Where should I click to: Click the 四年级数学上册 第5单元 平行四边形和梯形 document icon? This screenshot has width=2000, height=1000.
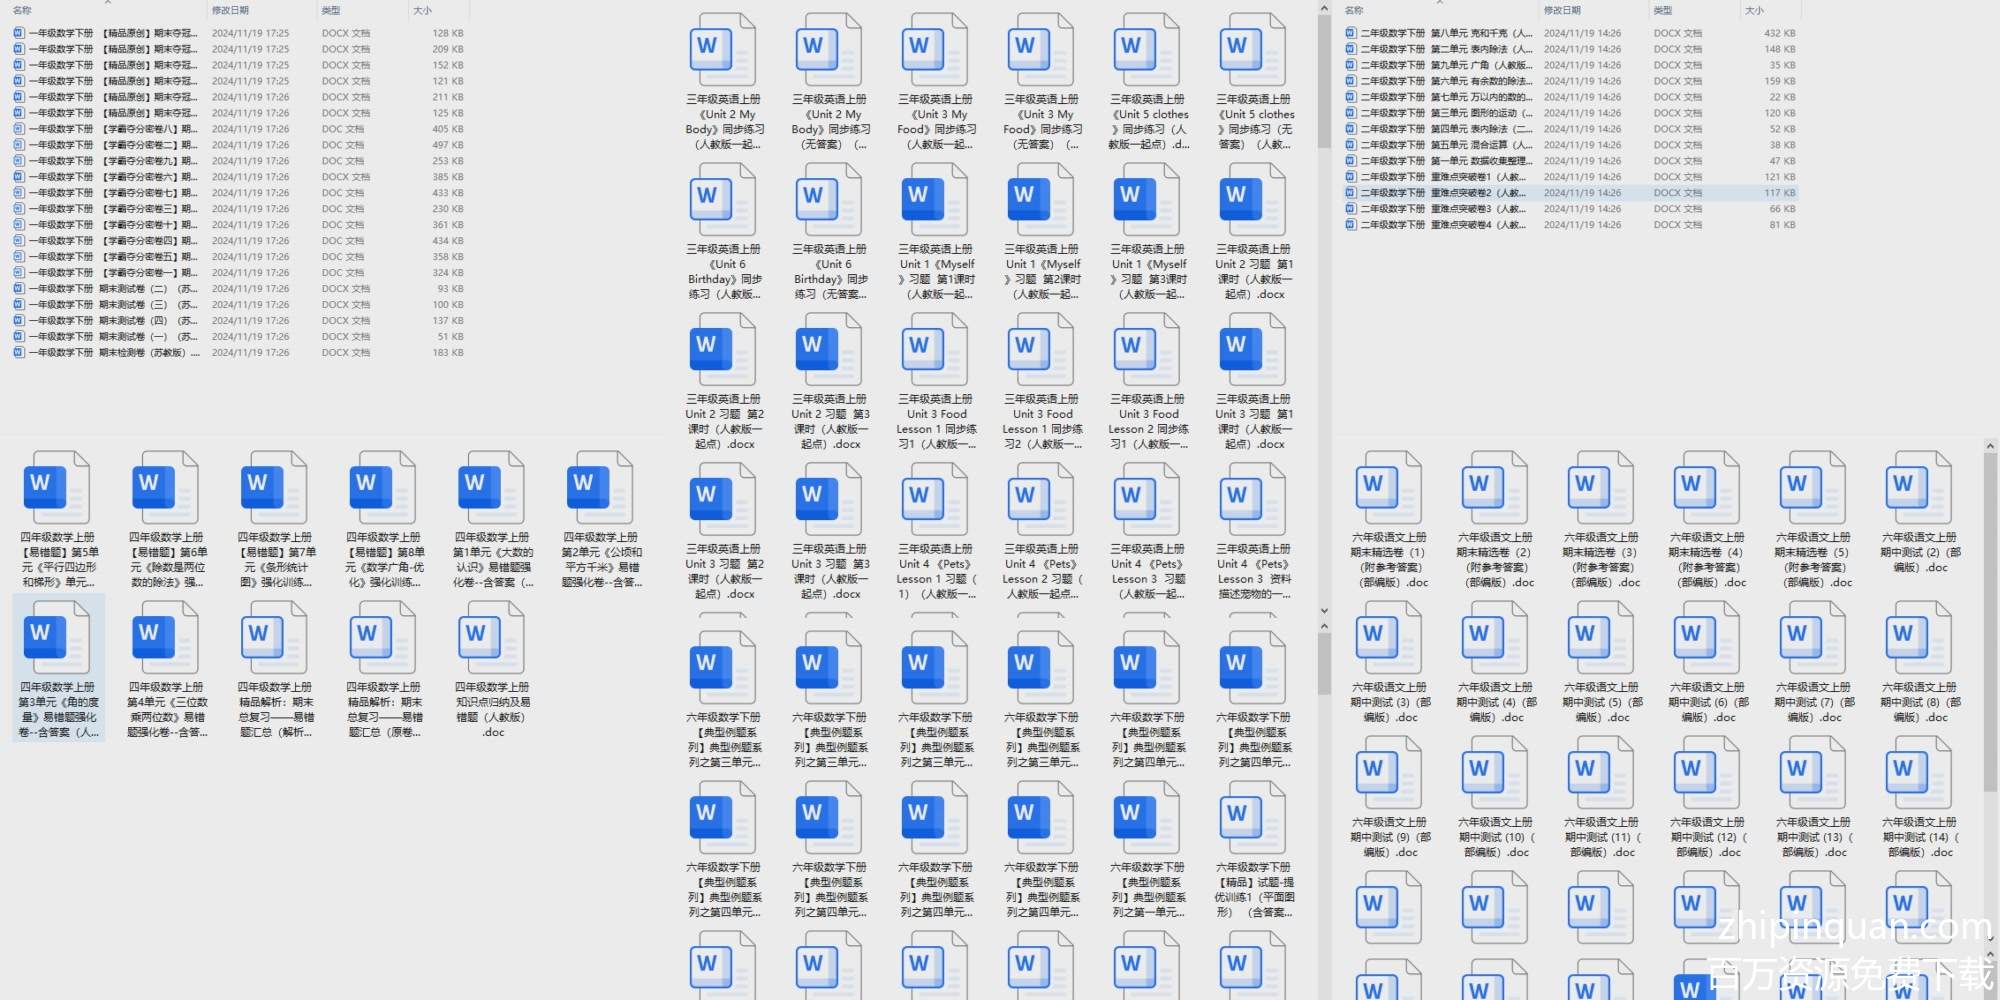click(57, 487)
